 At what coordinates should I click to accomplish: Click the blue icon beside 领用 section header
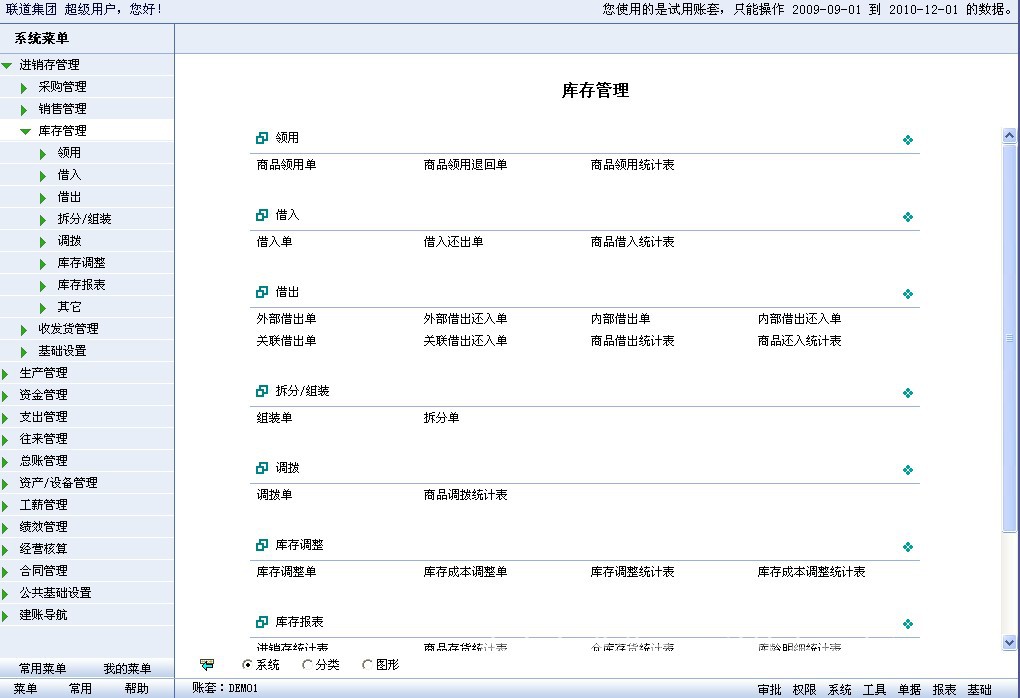click(262, 139)
